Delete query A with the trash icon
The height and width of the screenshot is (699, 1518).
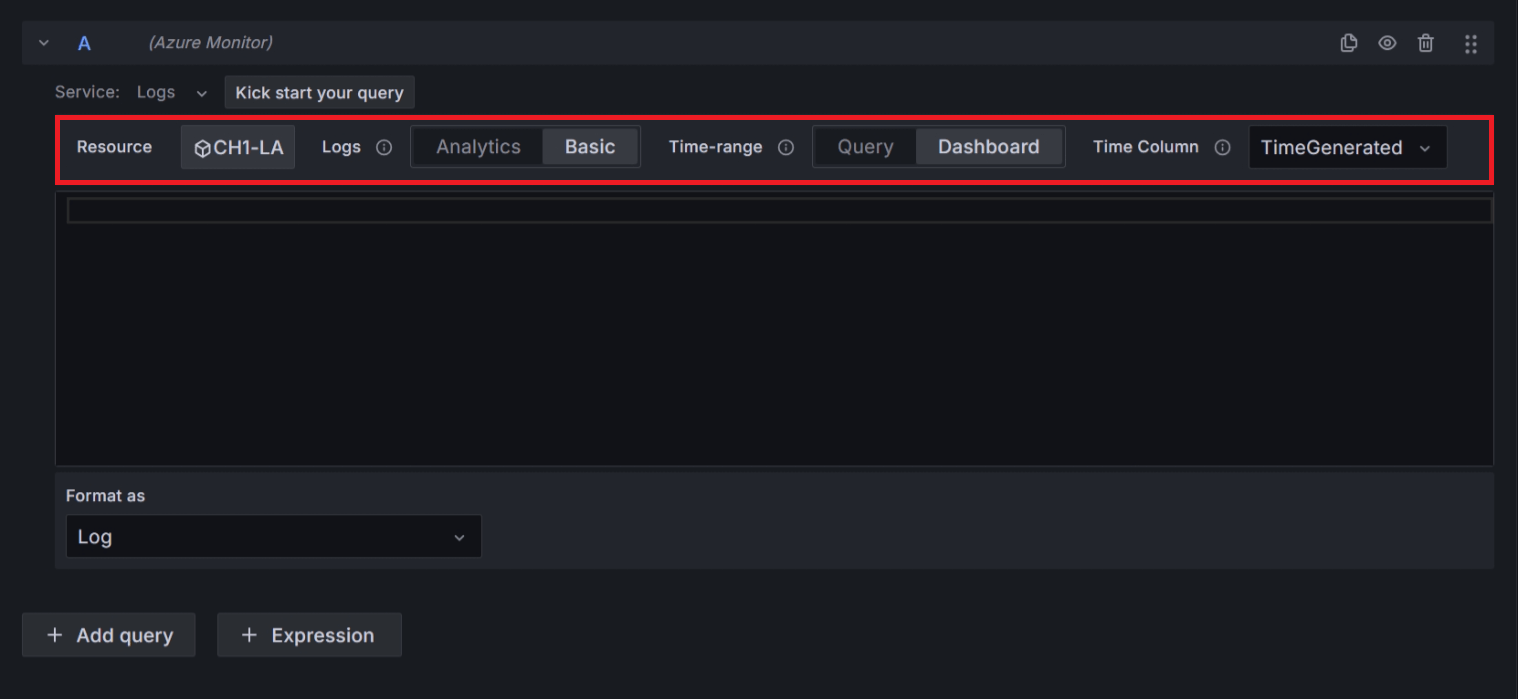[x=1426, y=43]
